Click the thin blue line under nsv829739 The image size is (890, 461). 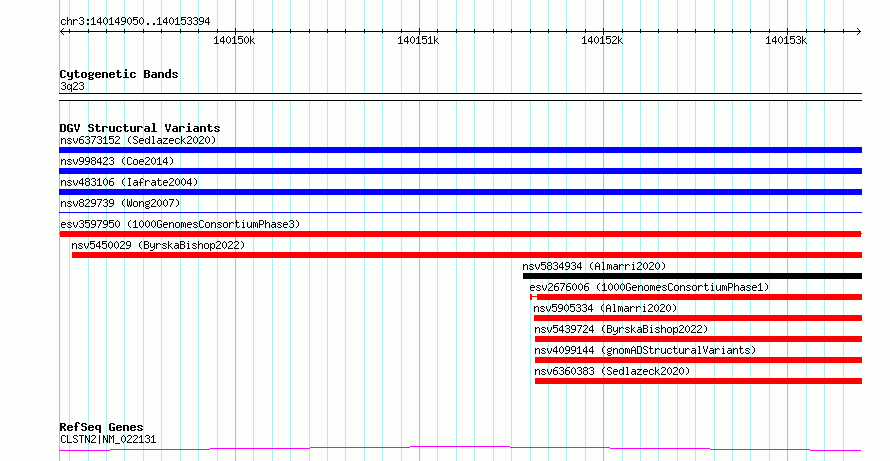(460, 213)
